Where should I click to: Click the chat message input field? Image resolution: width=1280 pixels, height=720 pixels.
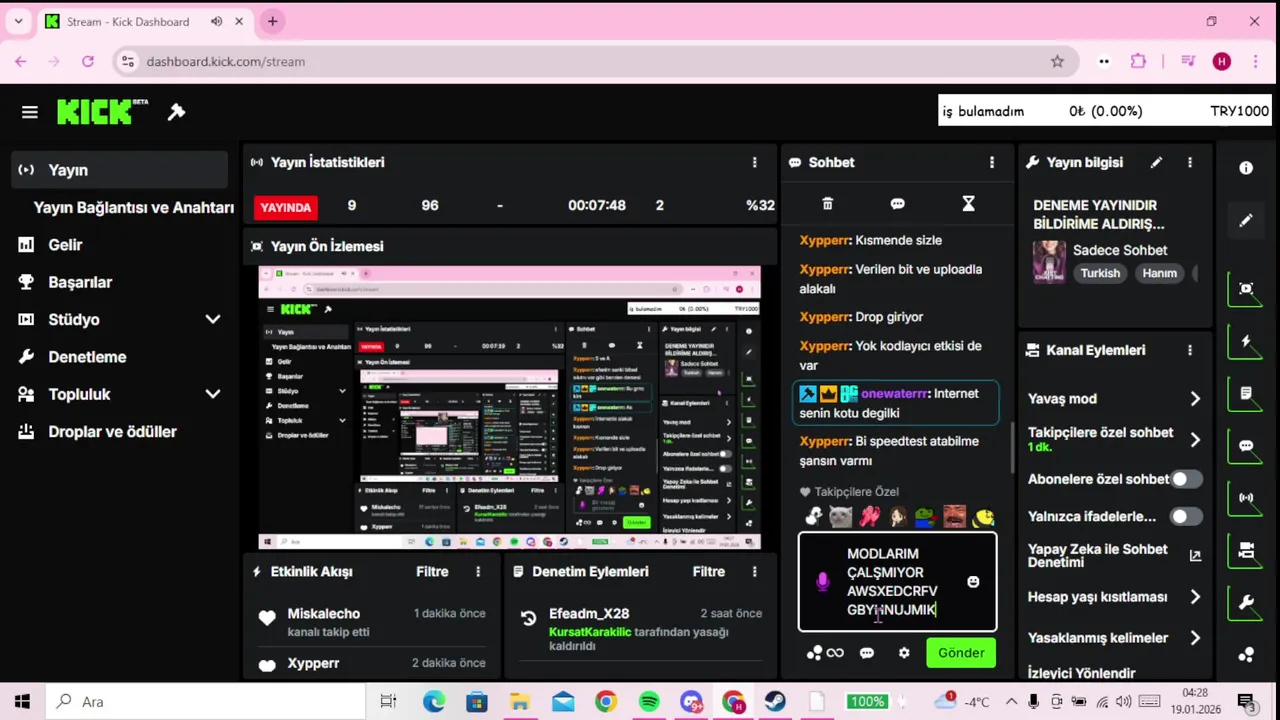[x=898, y=582]
